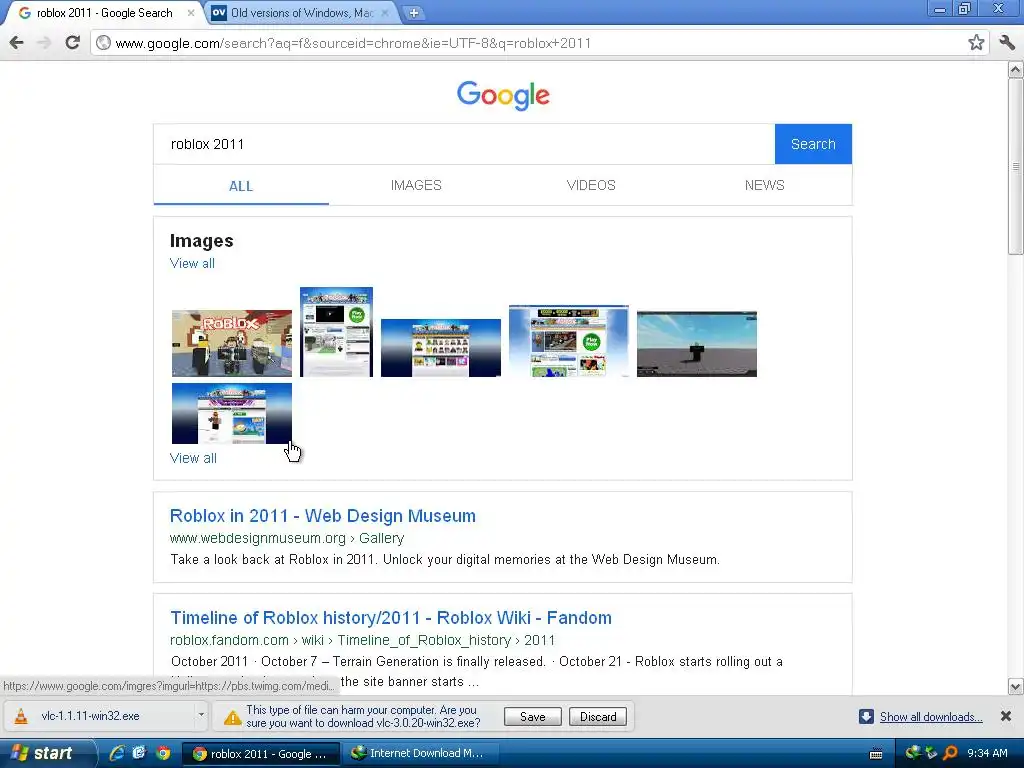Launch Internet Explorer from quick launch

click(x=117, y=753)
